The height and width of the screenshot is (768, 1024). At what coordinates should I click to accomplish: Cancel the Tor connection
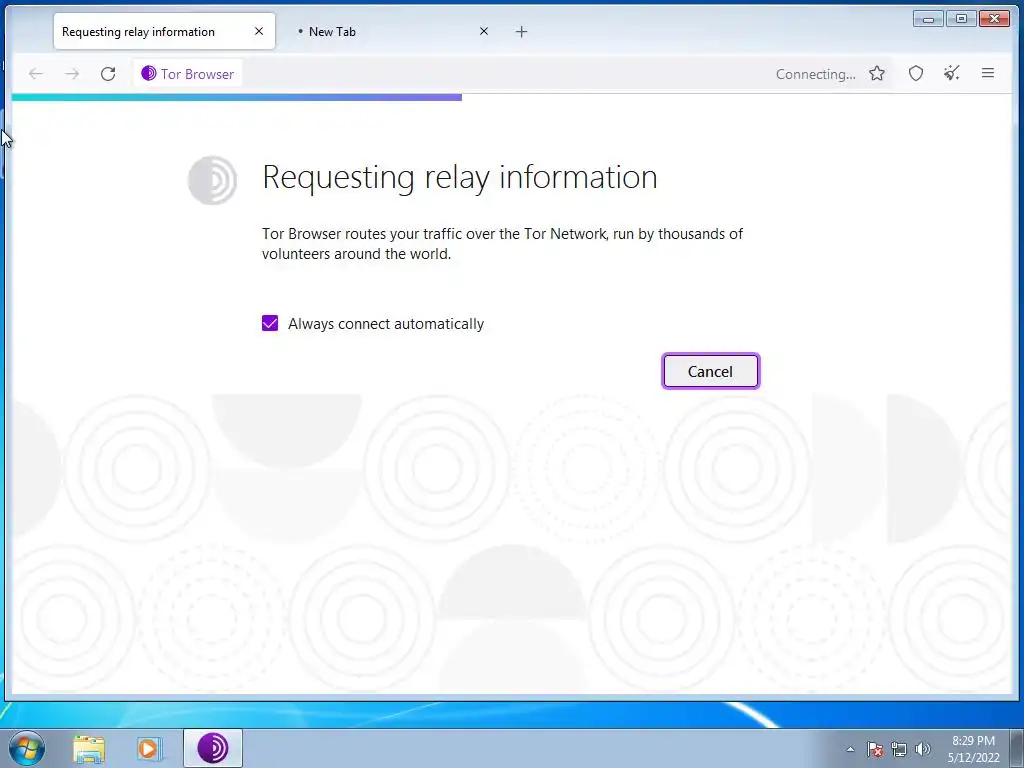coord(711,371)
